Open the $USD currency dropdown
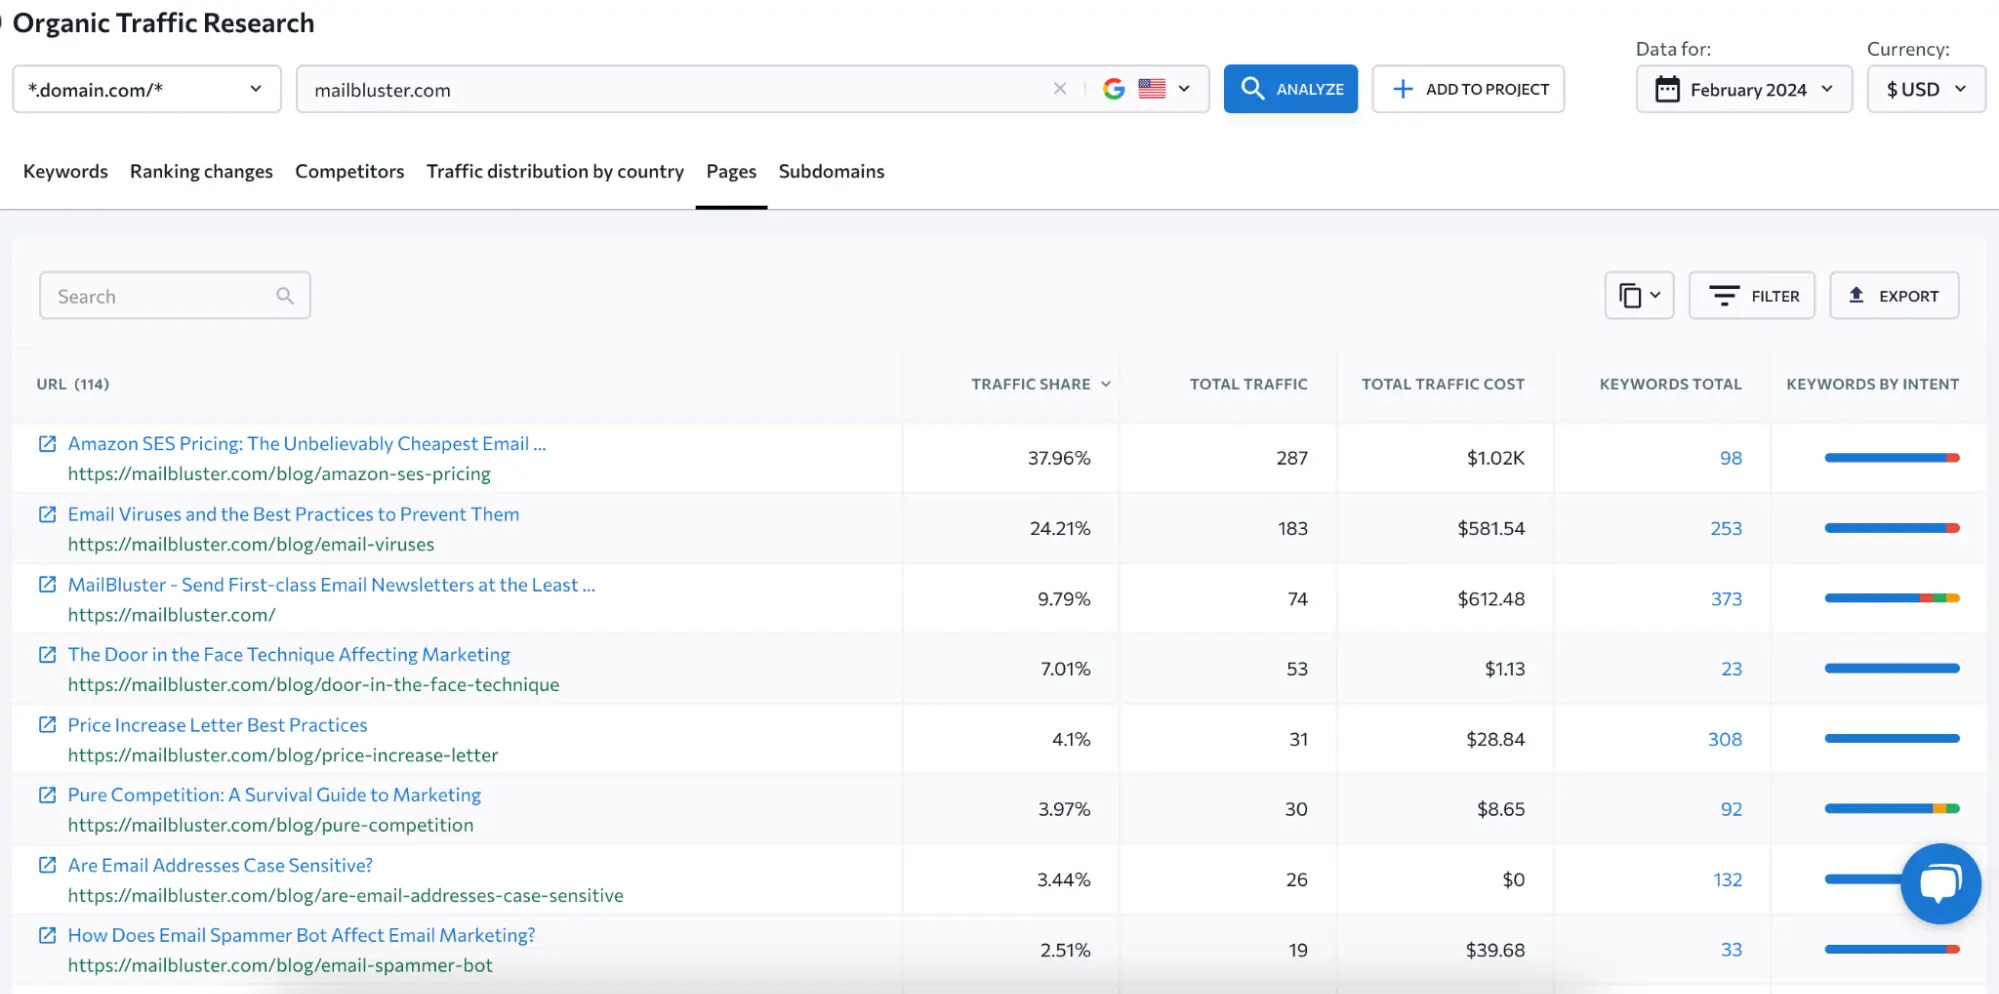Screen dimensions: 1999x994 [1924, 89]
